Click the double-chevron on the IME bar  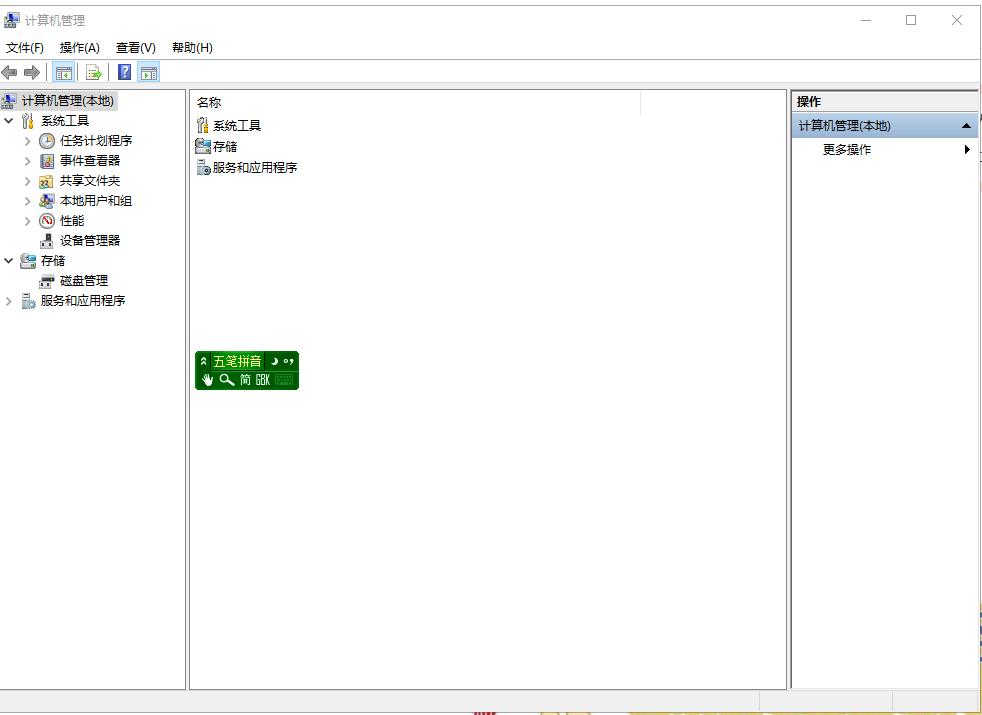tap(203, 361)
